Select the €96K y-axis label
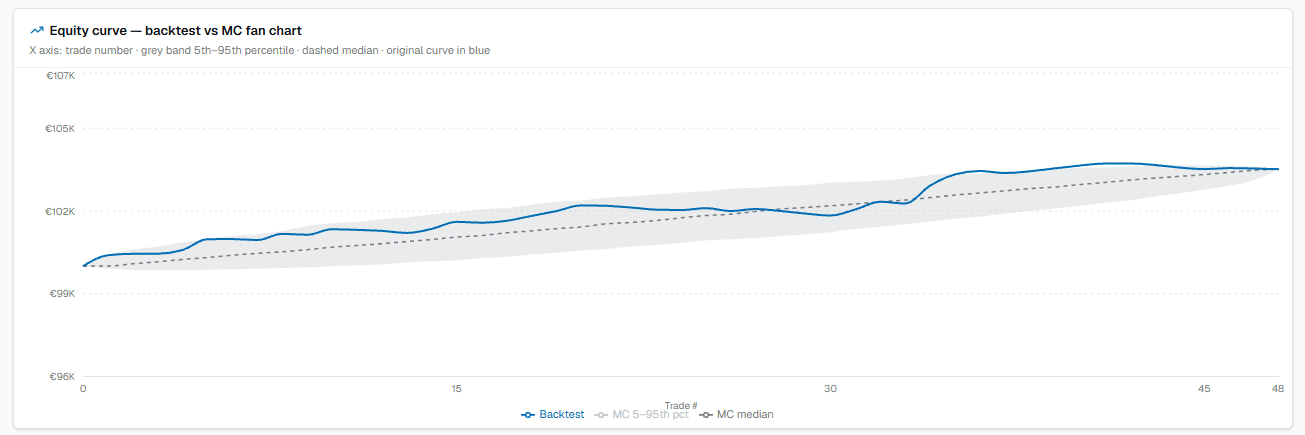The width and height of the screenshot is (1305, 435). 63,377
